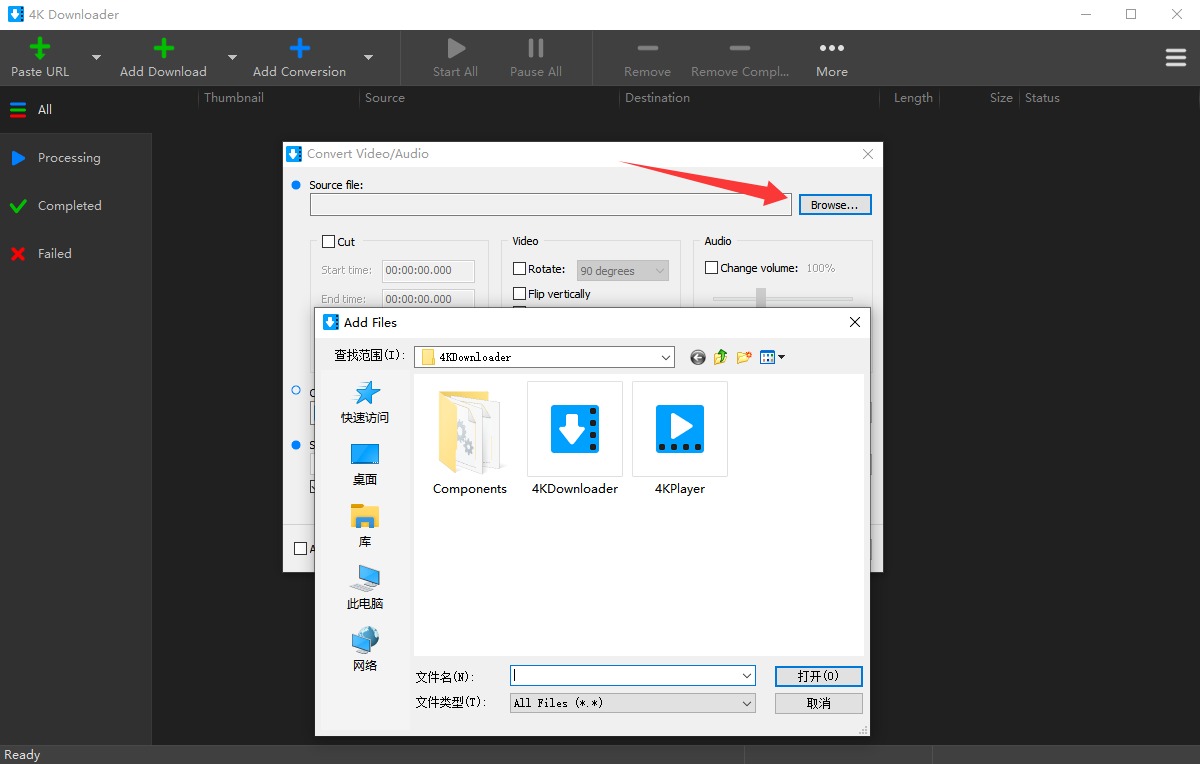1200x764 pixels.
Task: Click the Remove toolbar icon
Action: [648, 48]
